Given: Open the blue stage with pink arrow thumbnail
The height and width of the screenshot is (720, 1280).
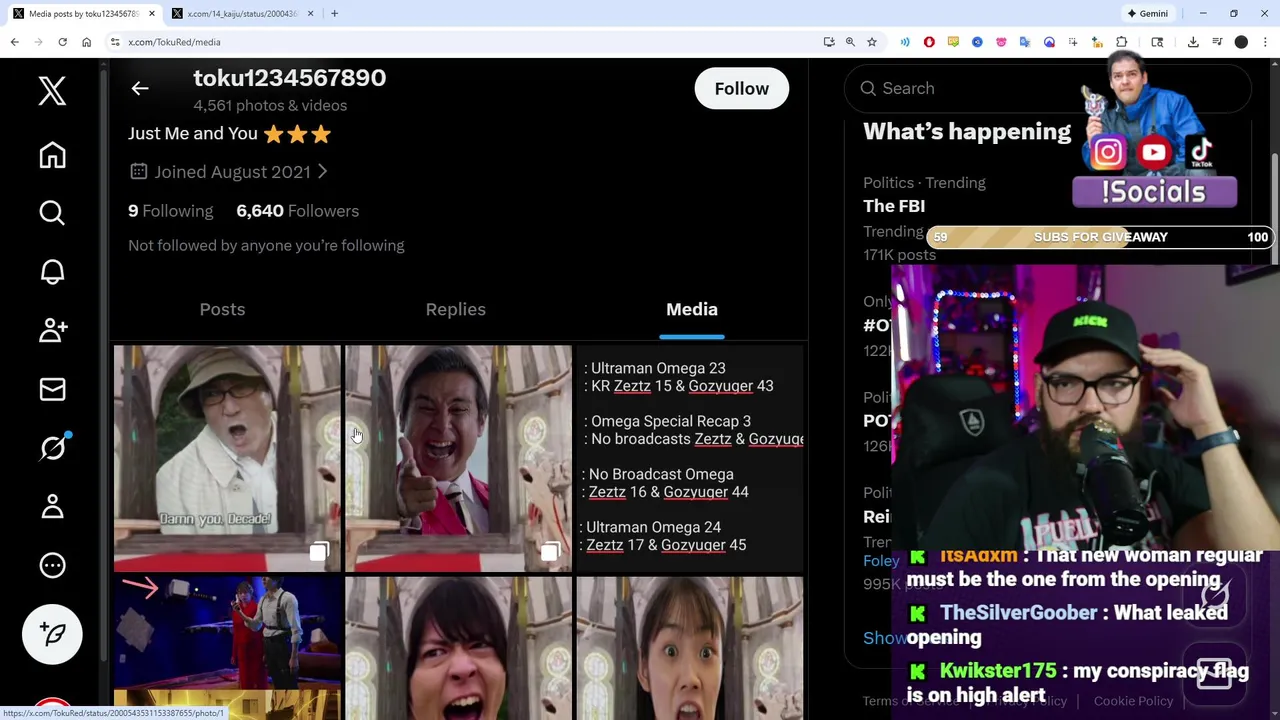Looking at the screenshot, I should 227,648.
